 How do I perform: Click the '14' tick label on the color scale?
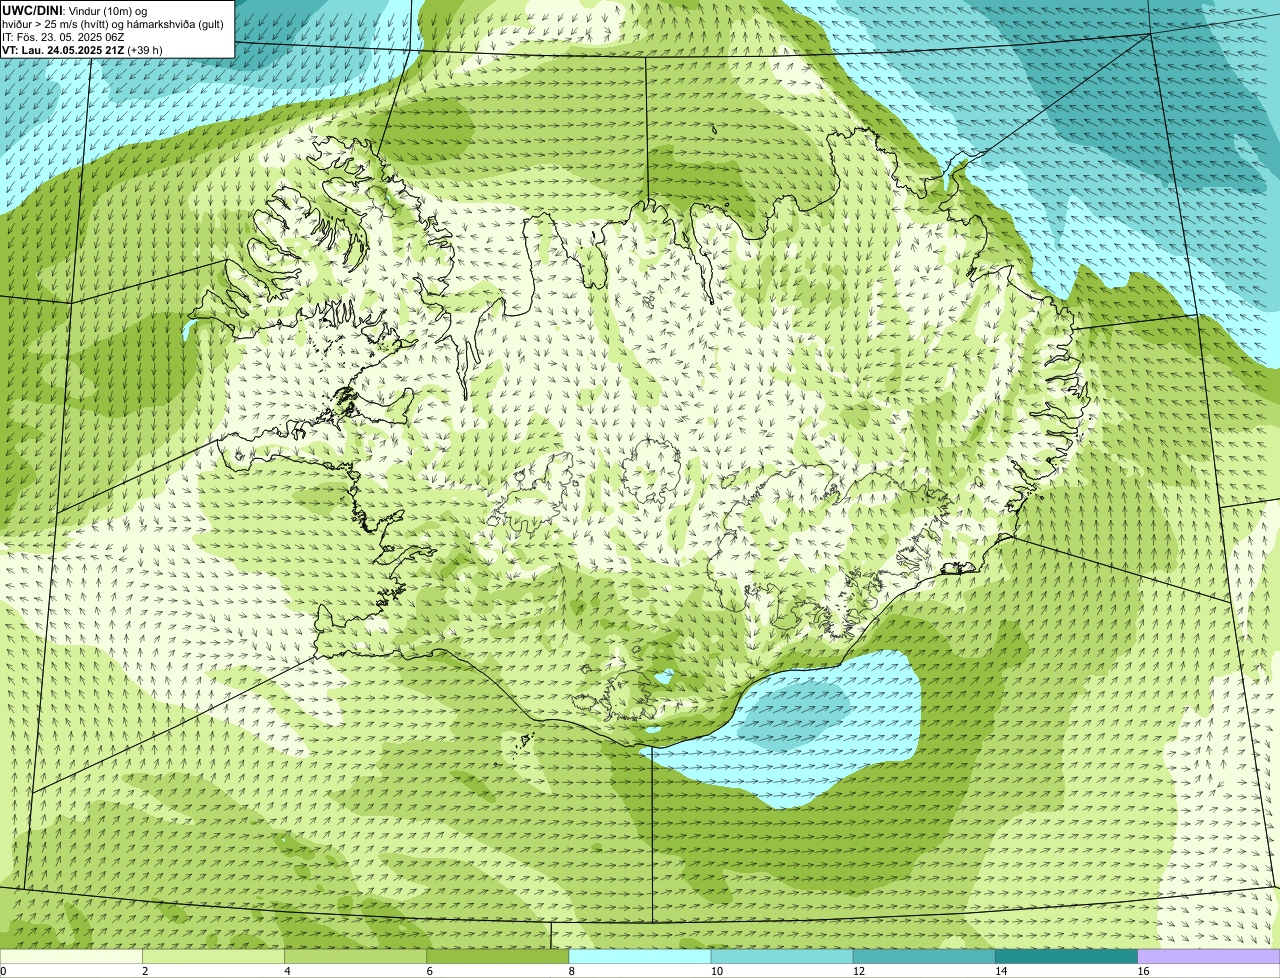[1001, 971]
